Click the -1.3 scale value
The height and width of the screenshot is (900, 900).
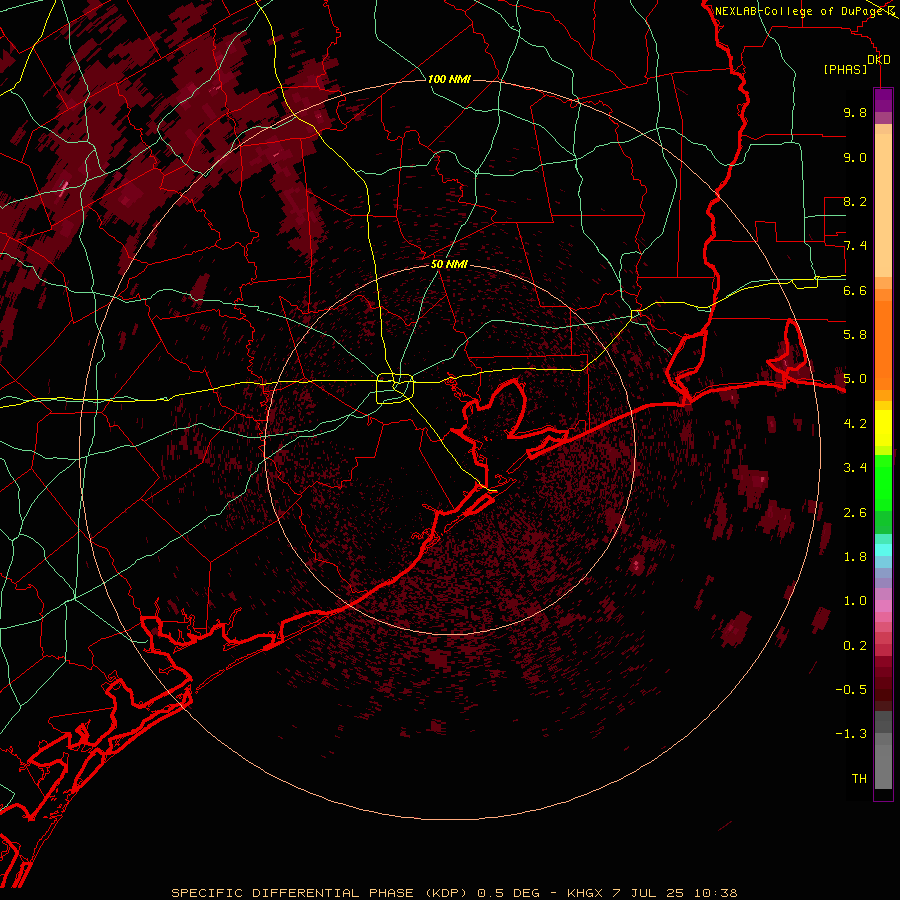click(x=851, y=734)
